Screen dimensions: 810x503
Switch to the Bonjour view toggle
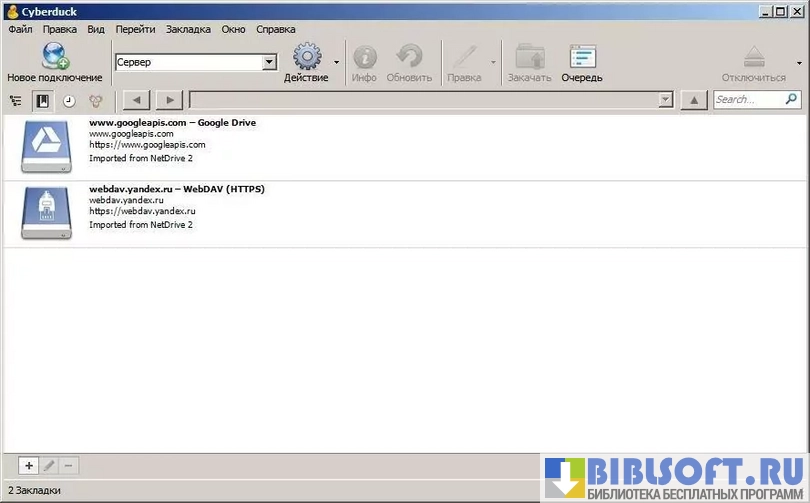tap(96, 100)
